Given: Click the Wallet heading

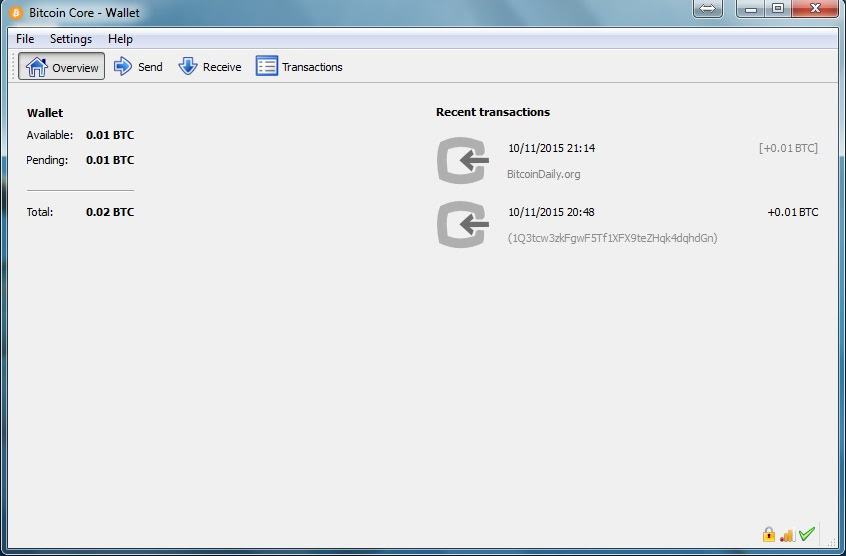Looking at the screenshot, I should 45,113.
